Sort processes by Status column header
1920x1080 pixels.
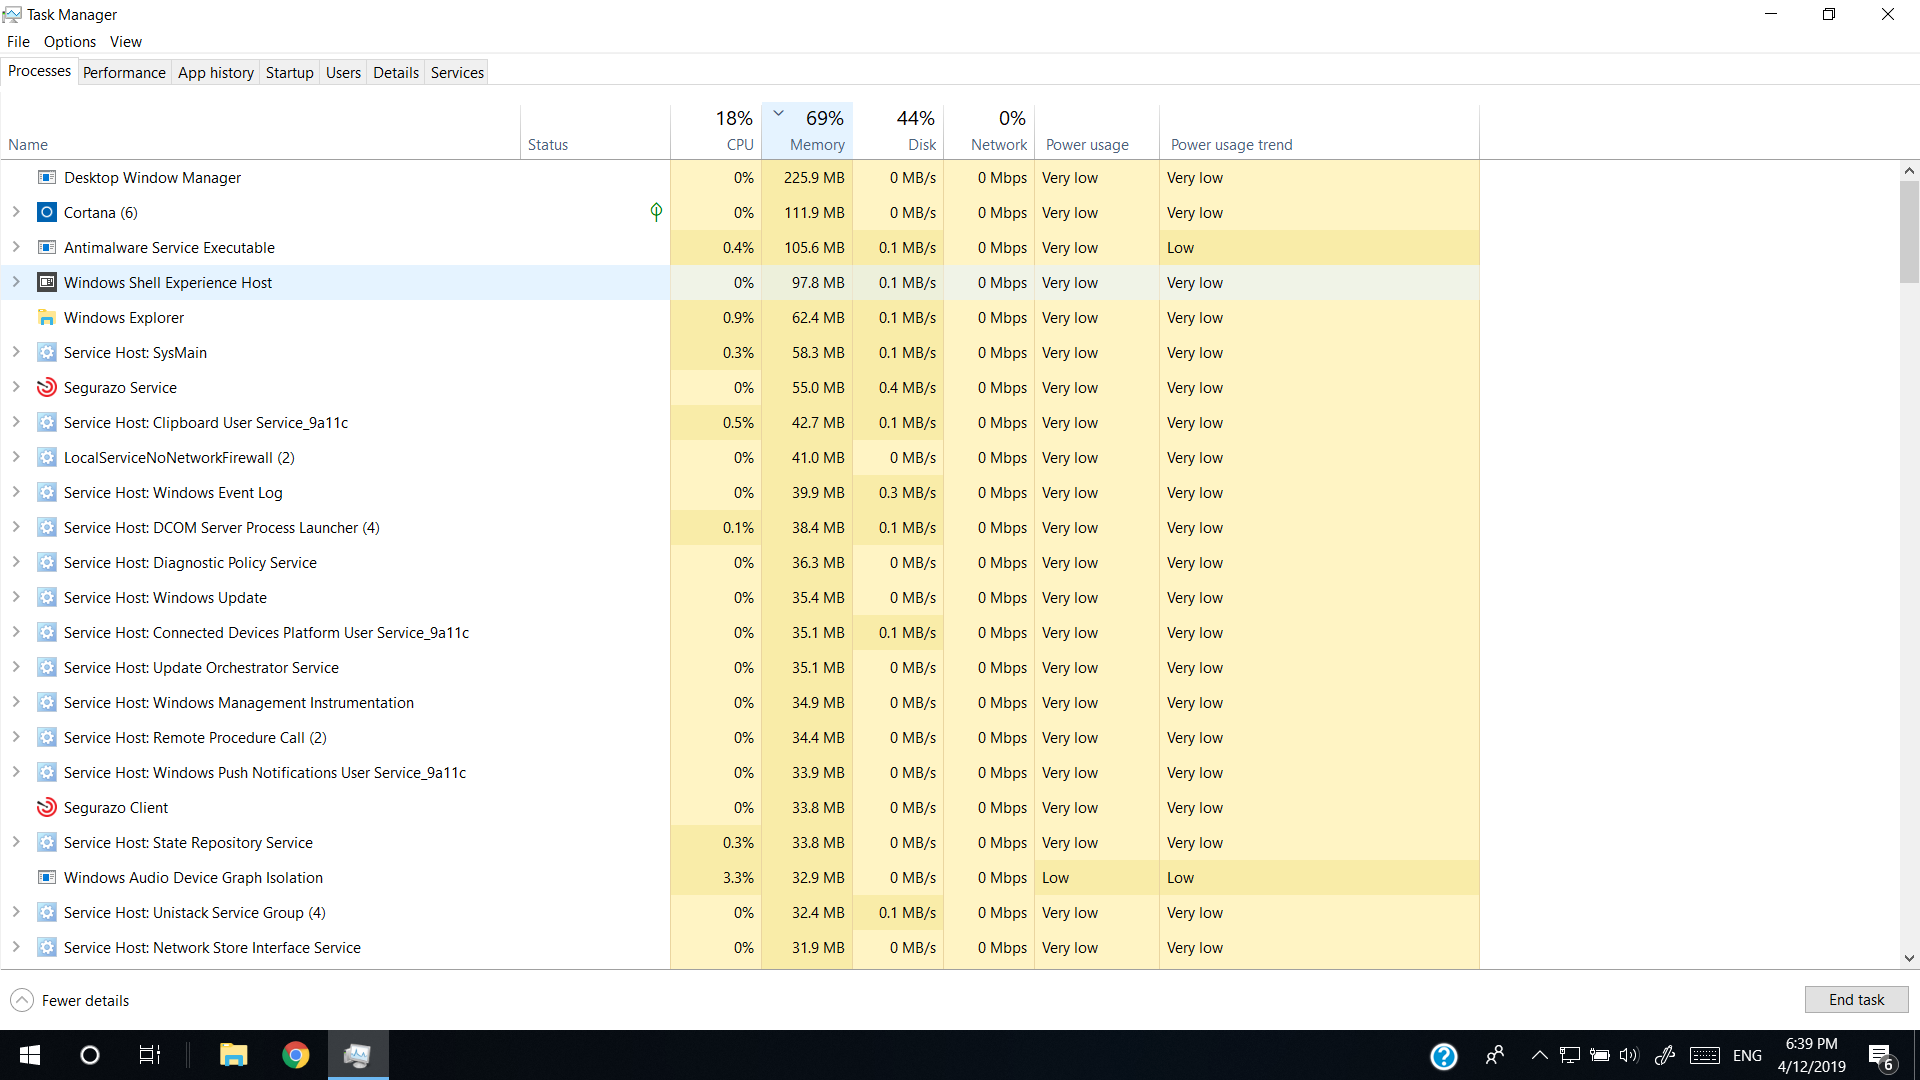(595, 131)
